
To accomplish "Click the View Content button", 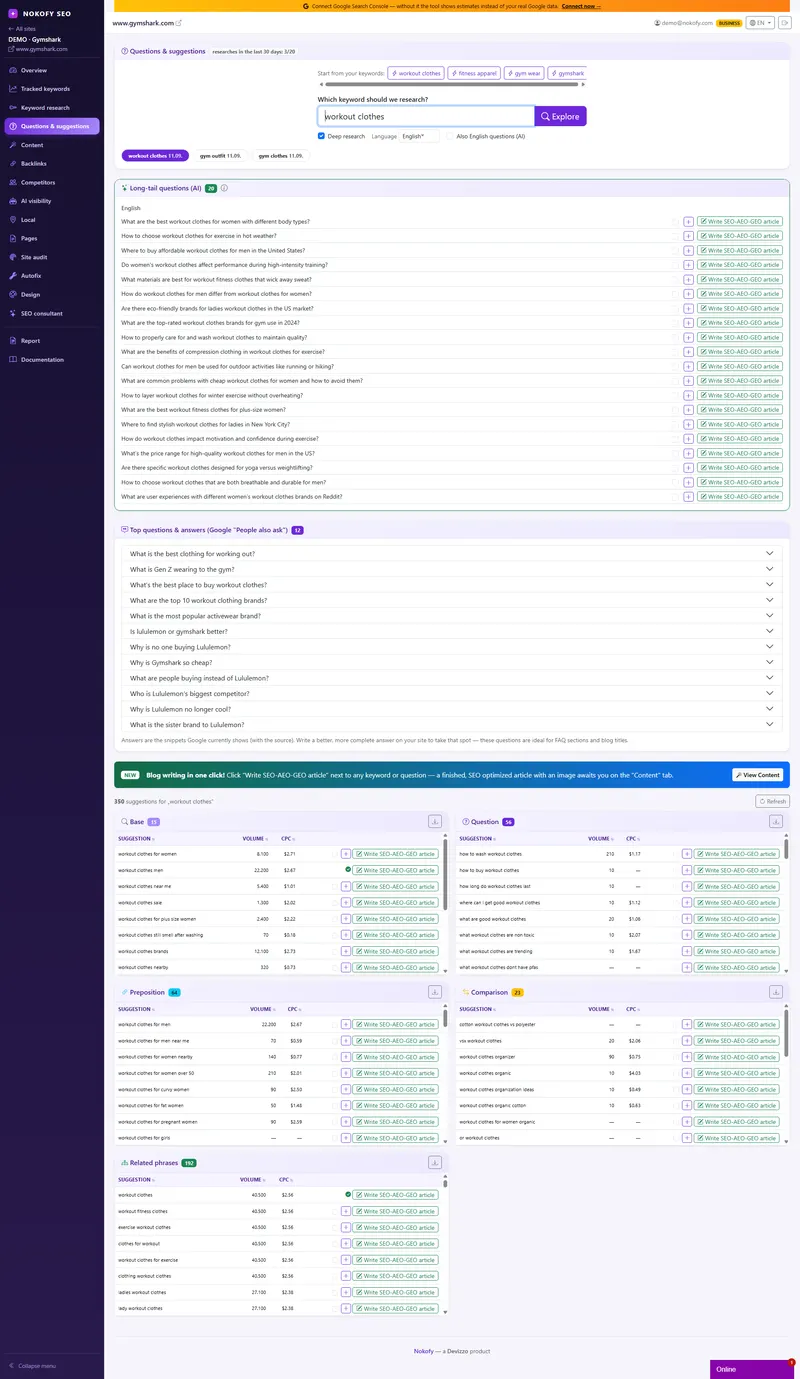I will [x=757, y=775].
